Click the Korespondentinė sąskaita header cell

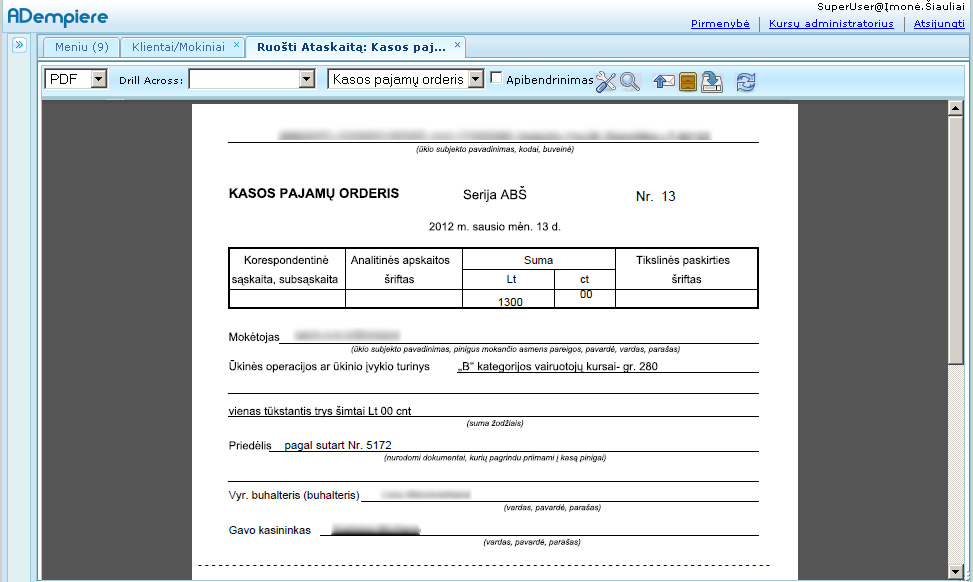click(287, 269)
